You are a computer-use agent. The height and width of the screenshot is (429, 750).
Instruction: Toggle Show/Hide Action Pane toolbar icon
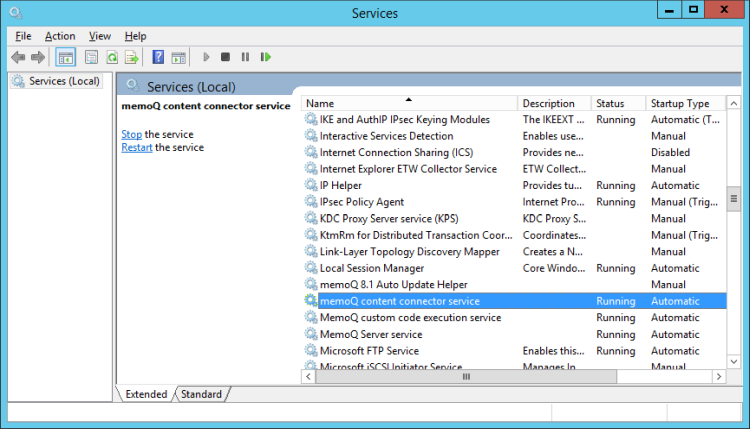pyautogui.click(x=178, y=57)
